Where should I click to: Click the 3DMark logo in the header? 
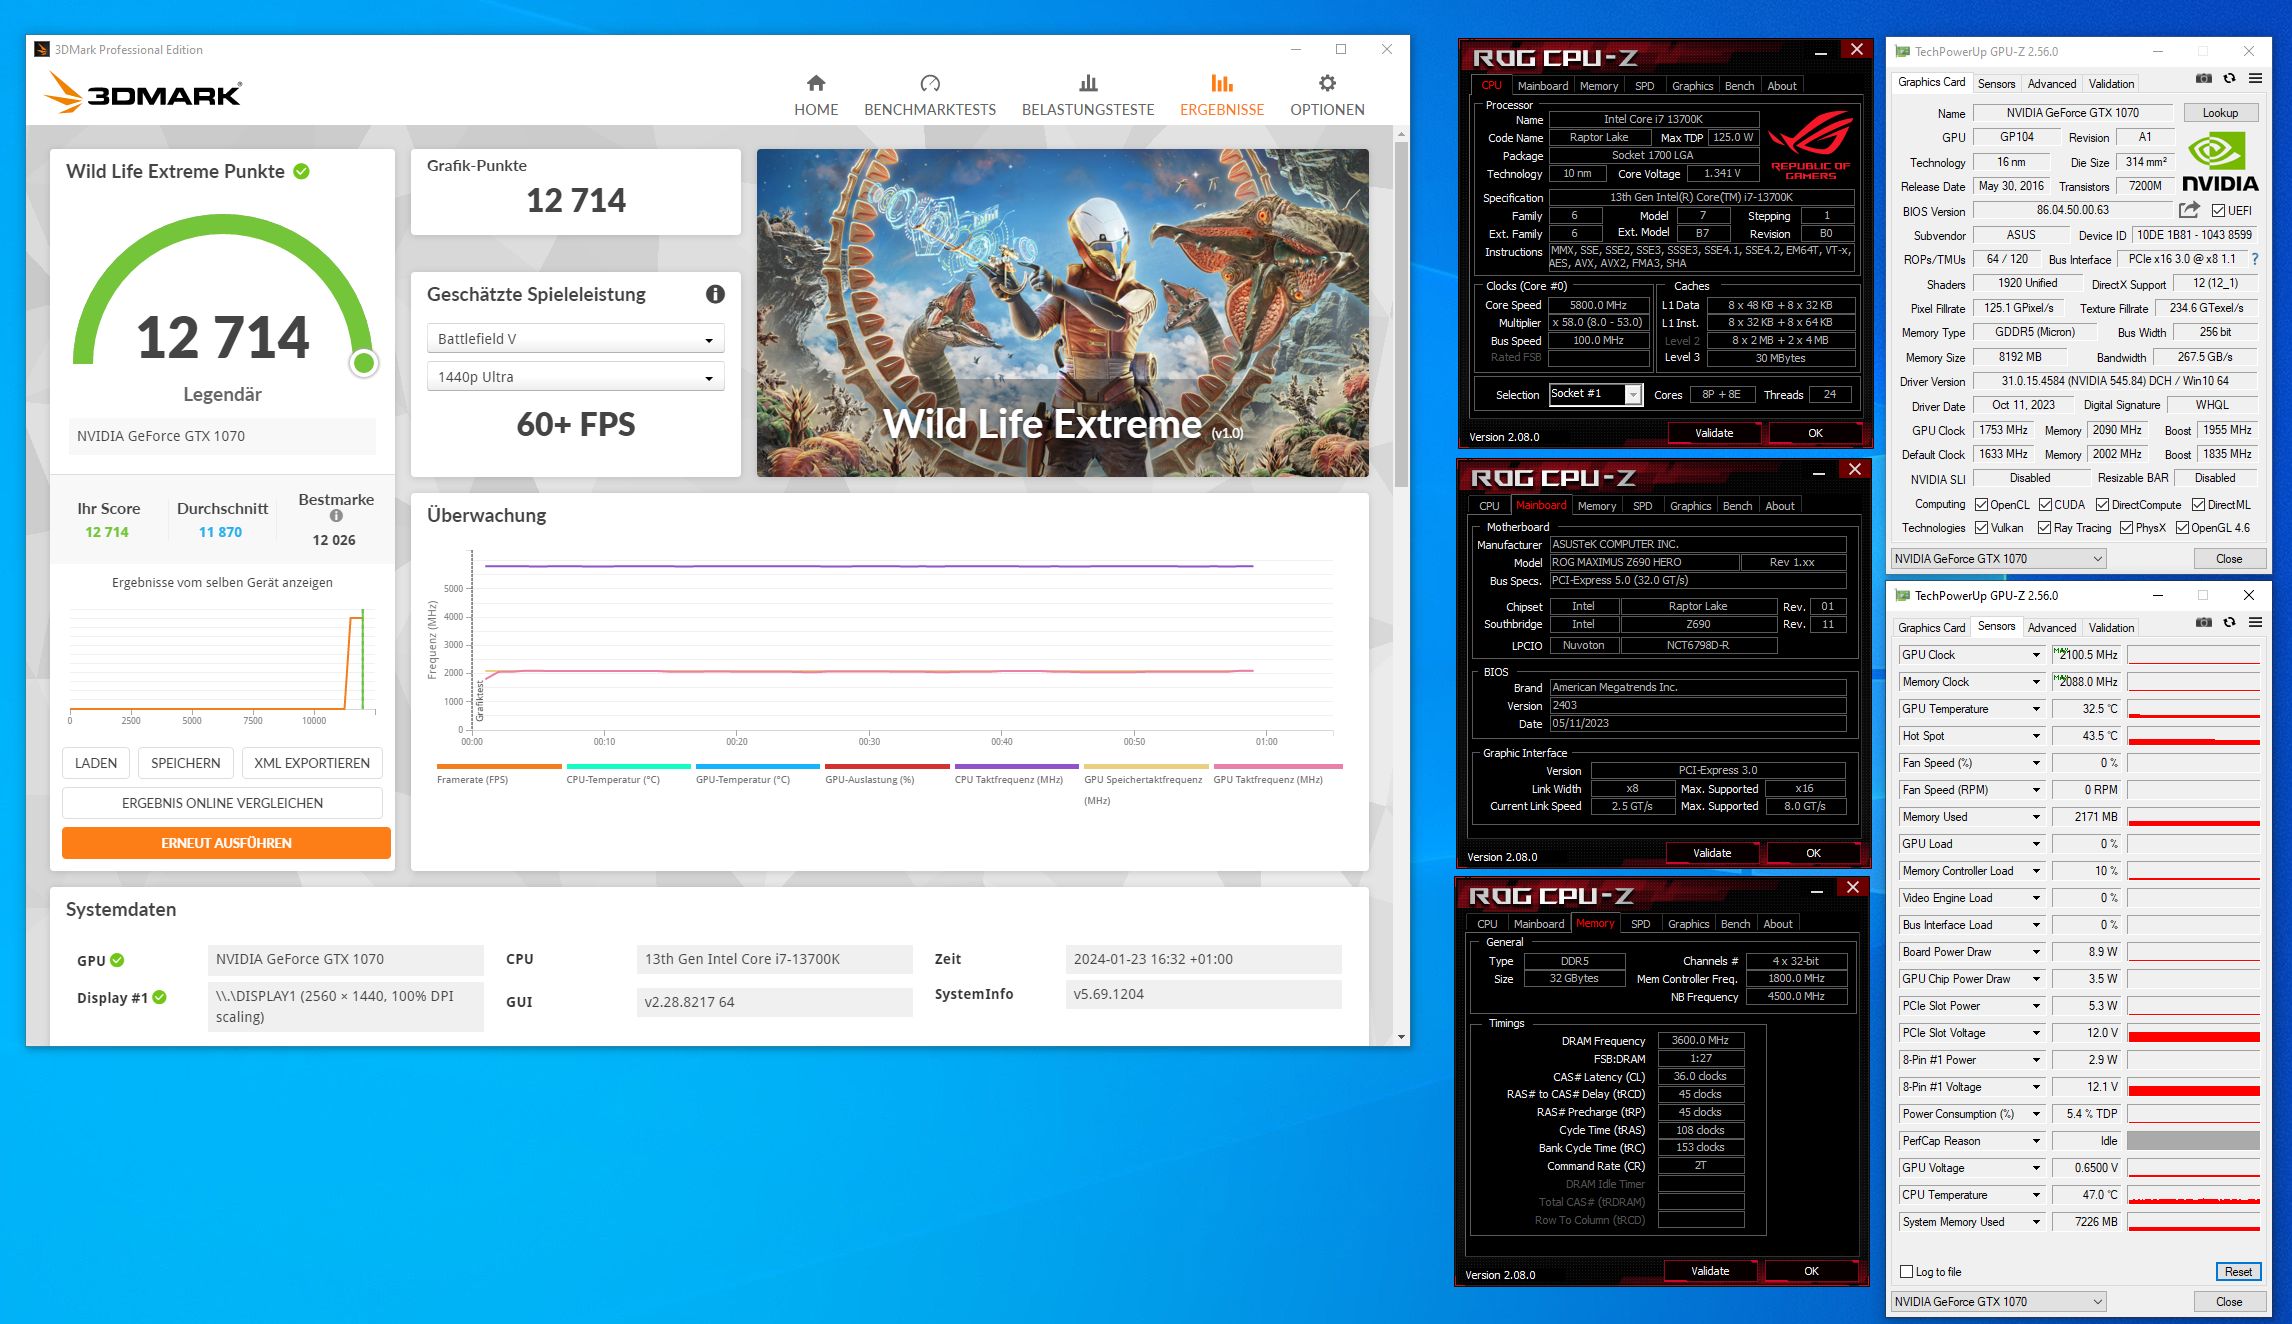coord(143,93)
